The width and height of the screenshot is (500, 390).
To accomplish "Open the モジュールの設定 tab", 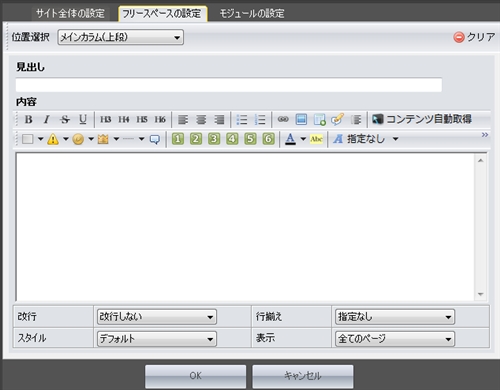I will 252,13.
